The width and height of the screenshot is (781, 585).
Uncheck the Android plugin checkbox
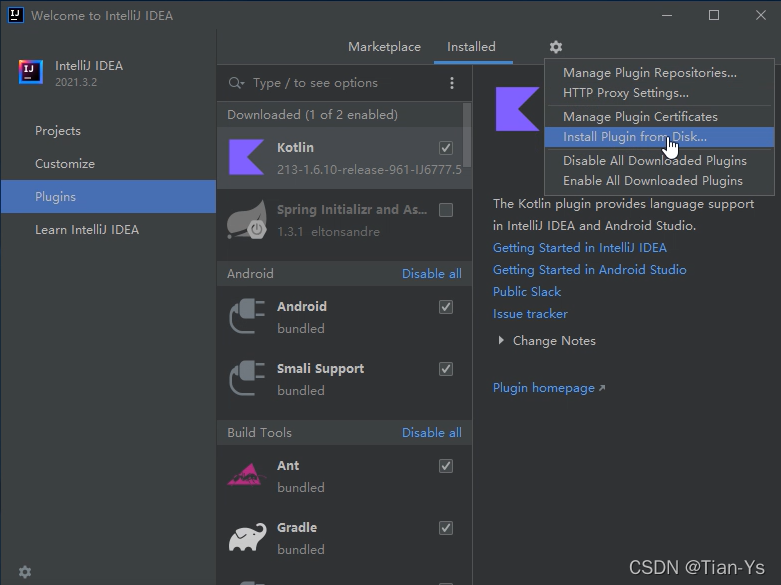[446, 307]
